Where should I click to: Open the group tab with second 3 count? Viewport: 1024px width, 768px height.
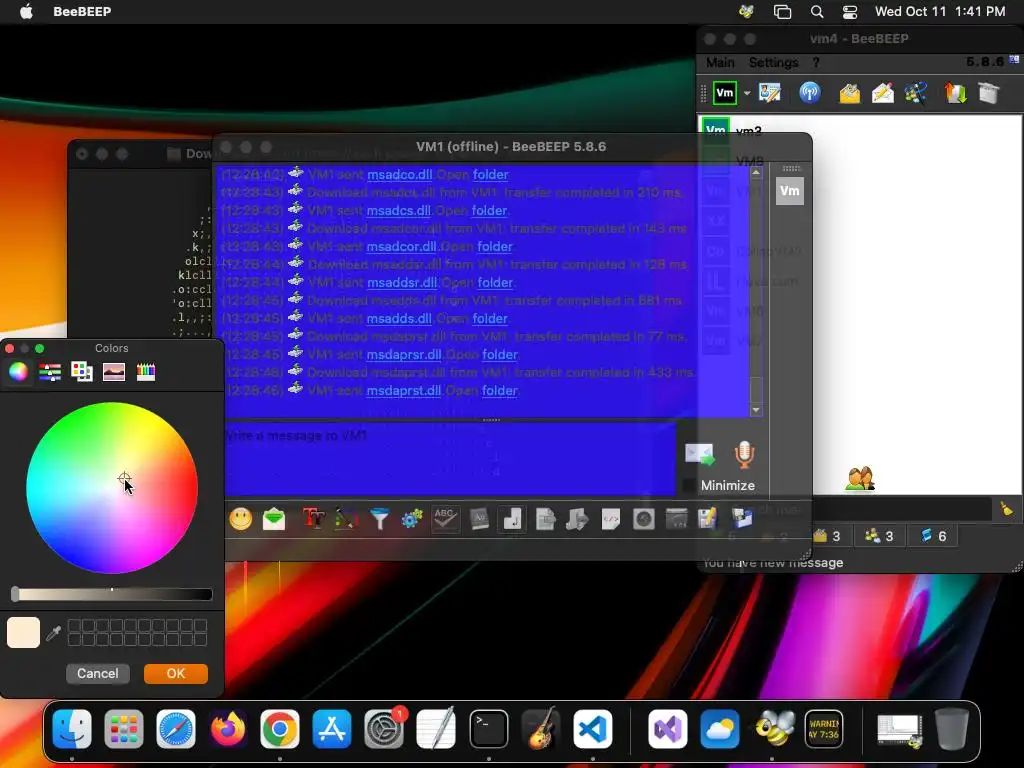[880, 536]
